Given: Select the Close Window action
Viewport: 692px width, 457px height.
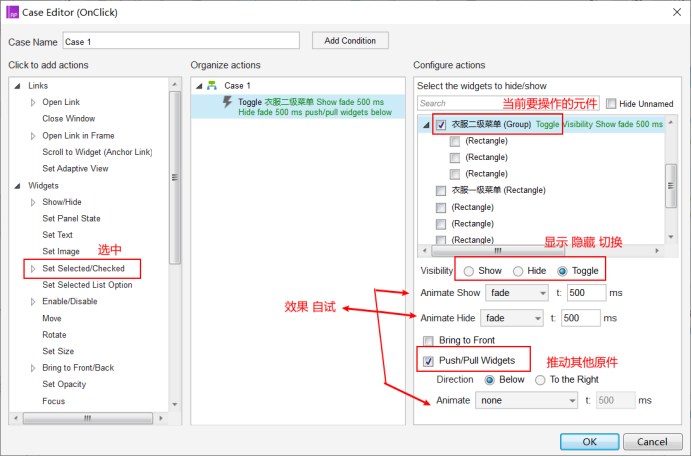Looking at the screenshot, I should [x=69, y=119].
